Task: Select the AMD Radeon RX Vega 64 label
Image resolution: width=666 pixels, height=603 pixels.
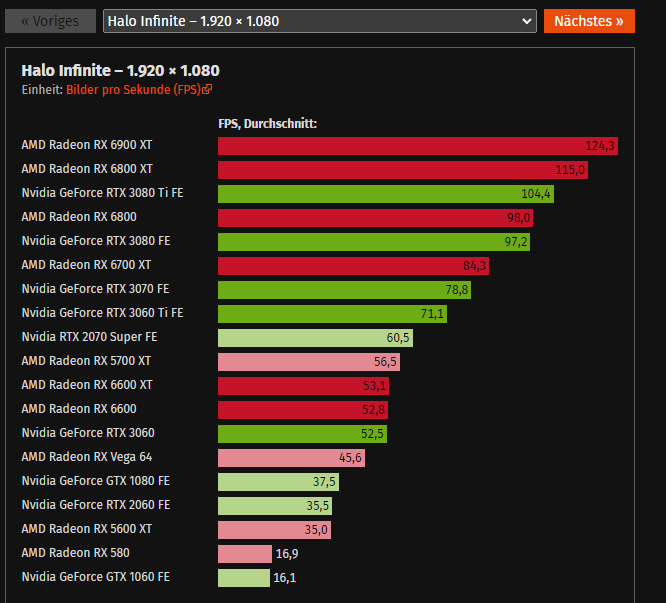Action: pyautogui.click(x=87, y=457)
